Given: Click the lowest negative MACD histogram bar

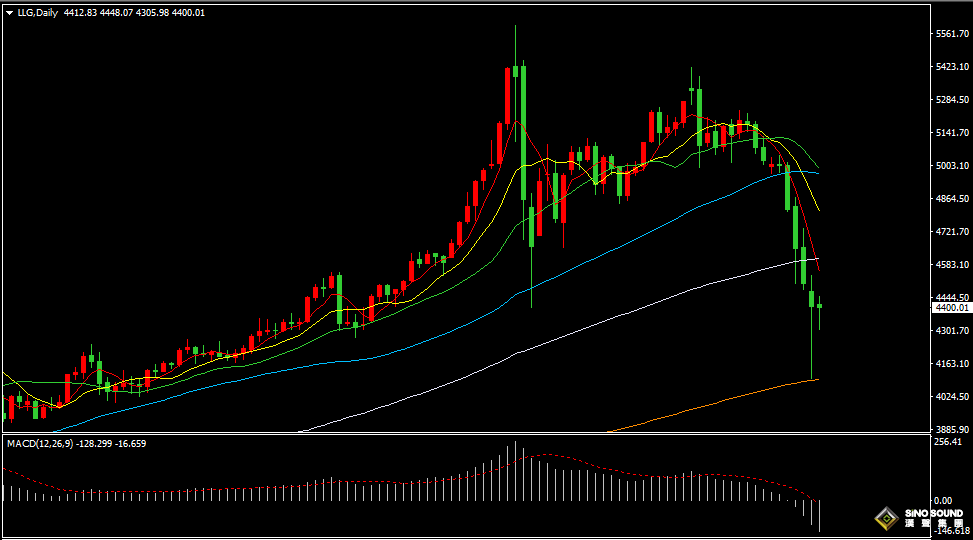Looking at the screenshot, I should click(x=819, y=515).
